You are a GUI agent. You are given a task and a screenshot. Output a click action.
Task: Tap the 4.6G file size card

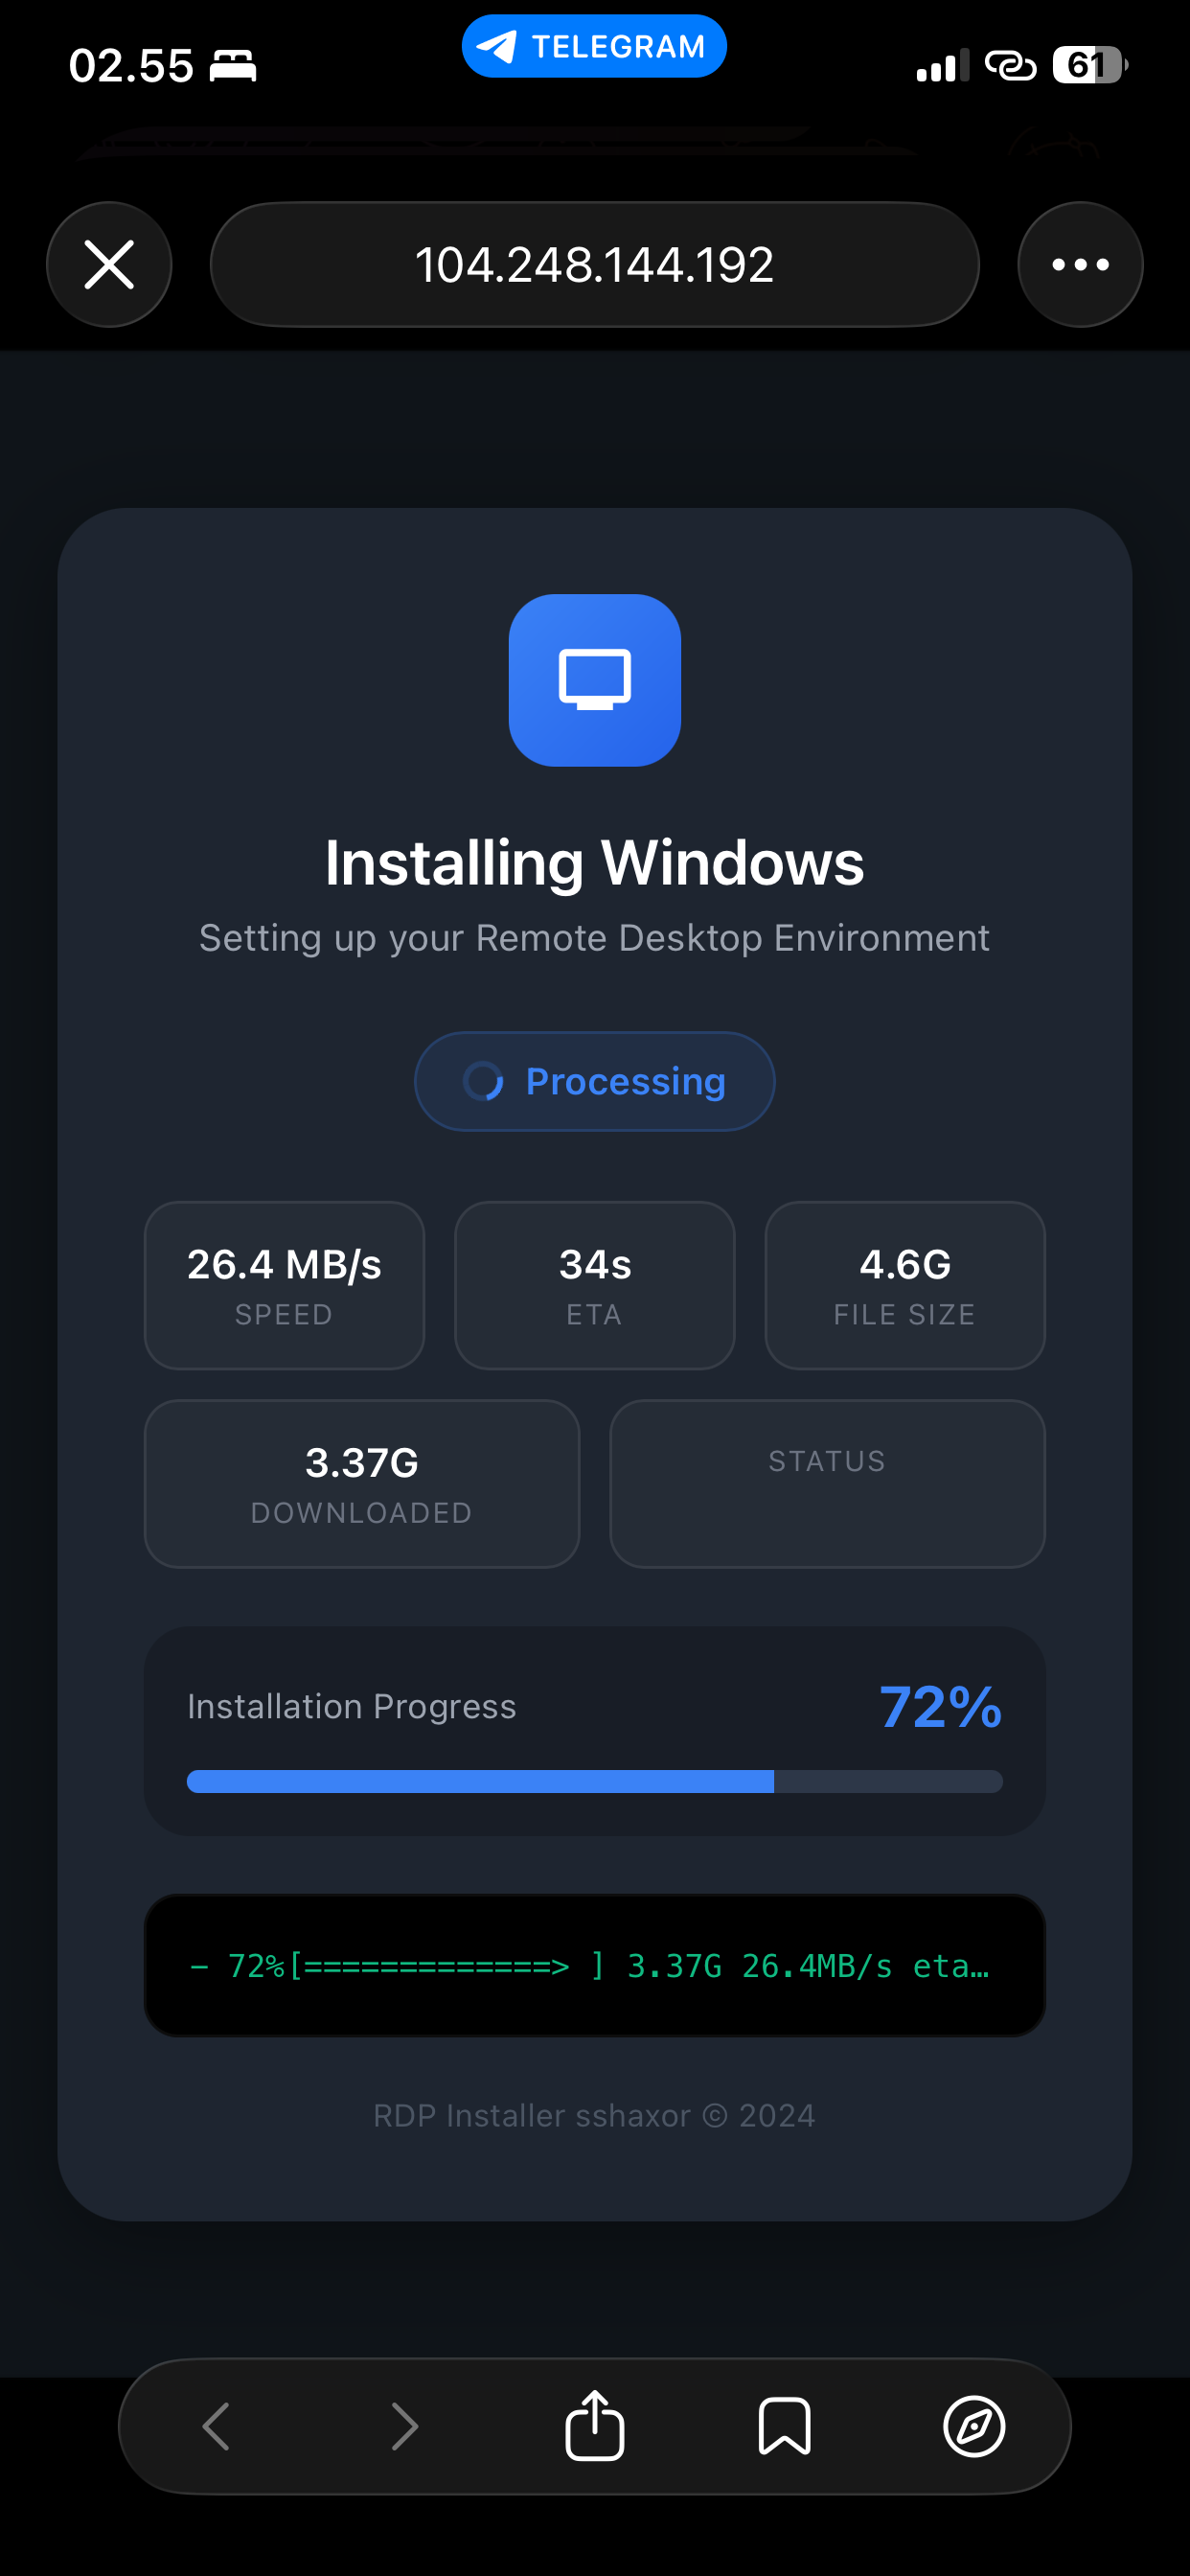pyautogui.click(x=905, y=1285)
